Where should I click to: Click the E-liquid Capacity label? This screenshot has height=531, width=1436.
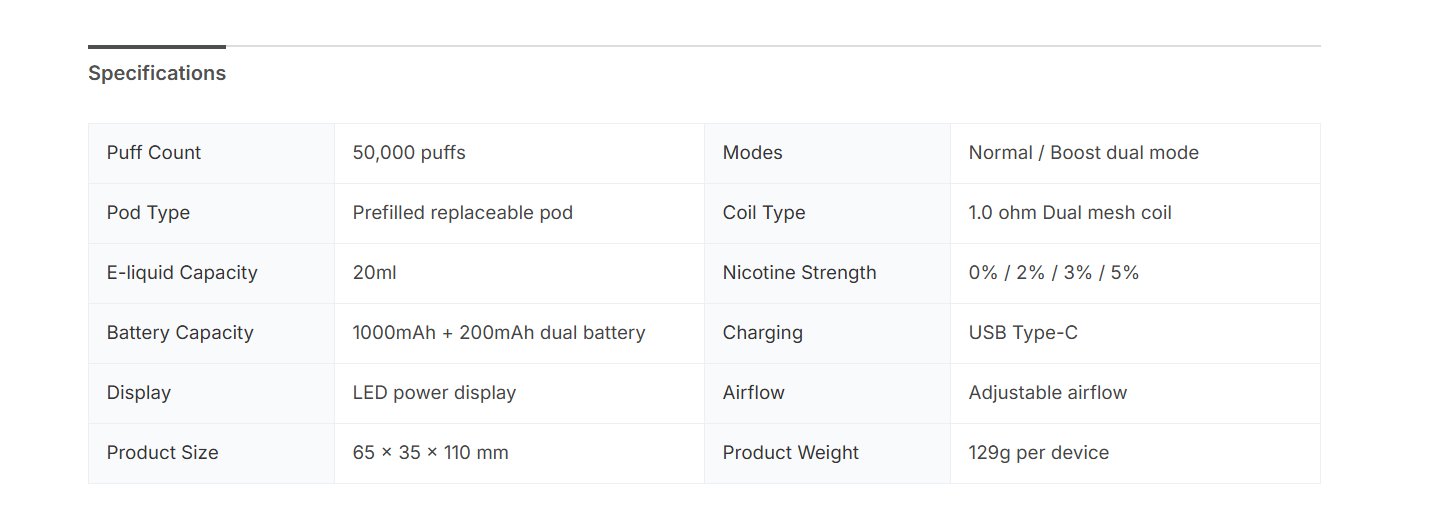pos(182,273)
